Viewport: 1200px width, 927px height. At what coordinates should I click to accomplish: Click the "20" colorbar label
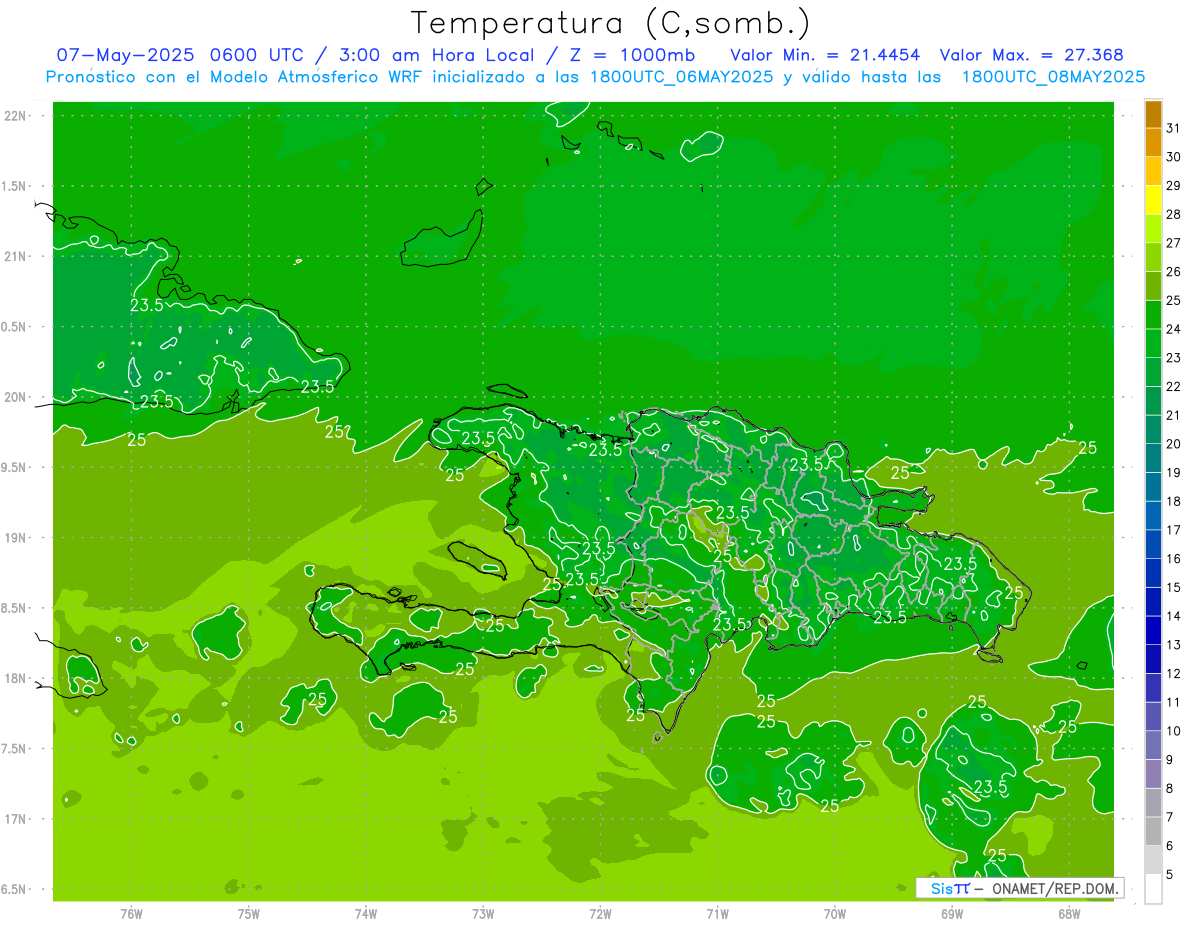[x=1174, y=444]
